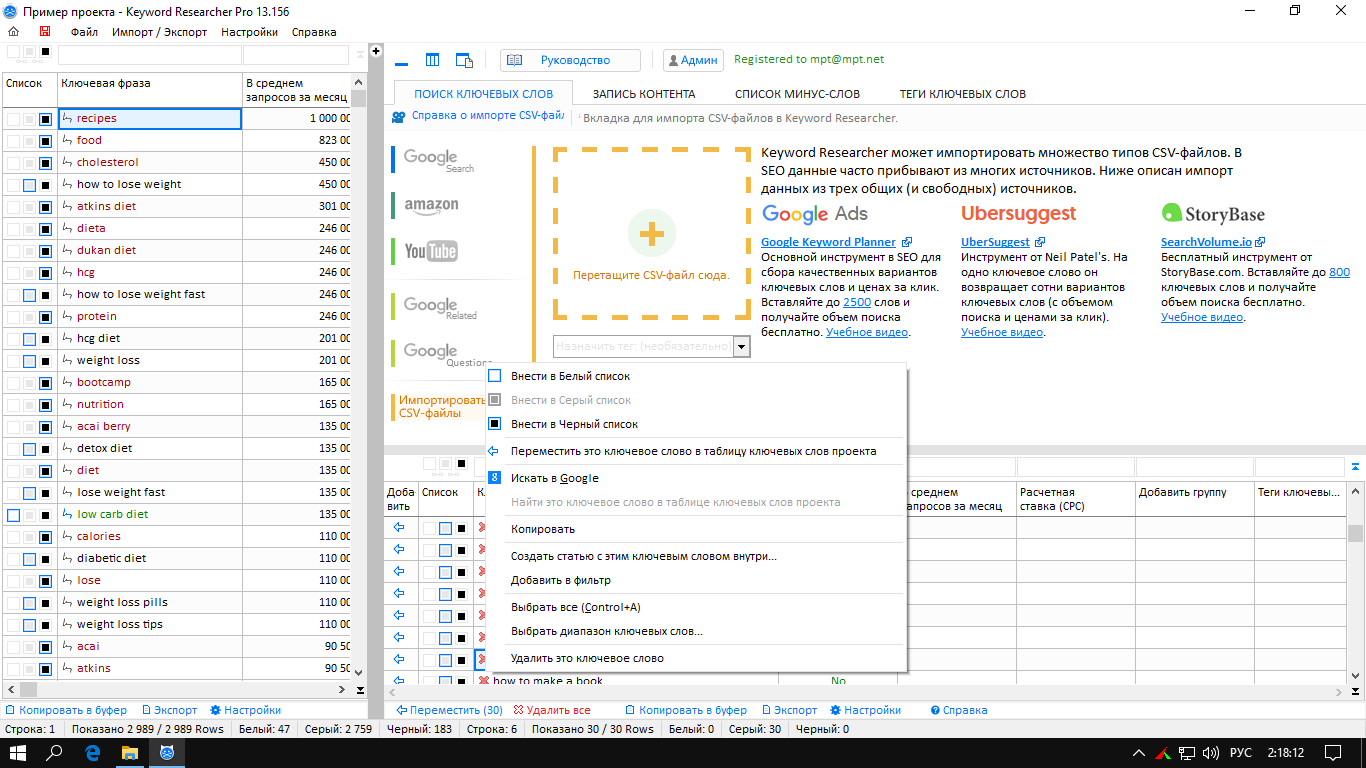1366x768 pixels.
Task: Open the Windows Start menu
Action: [x=18, y=752]
